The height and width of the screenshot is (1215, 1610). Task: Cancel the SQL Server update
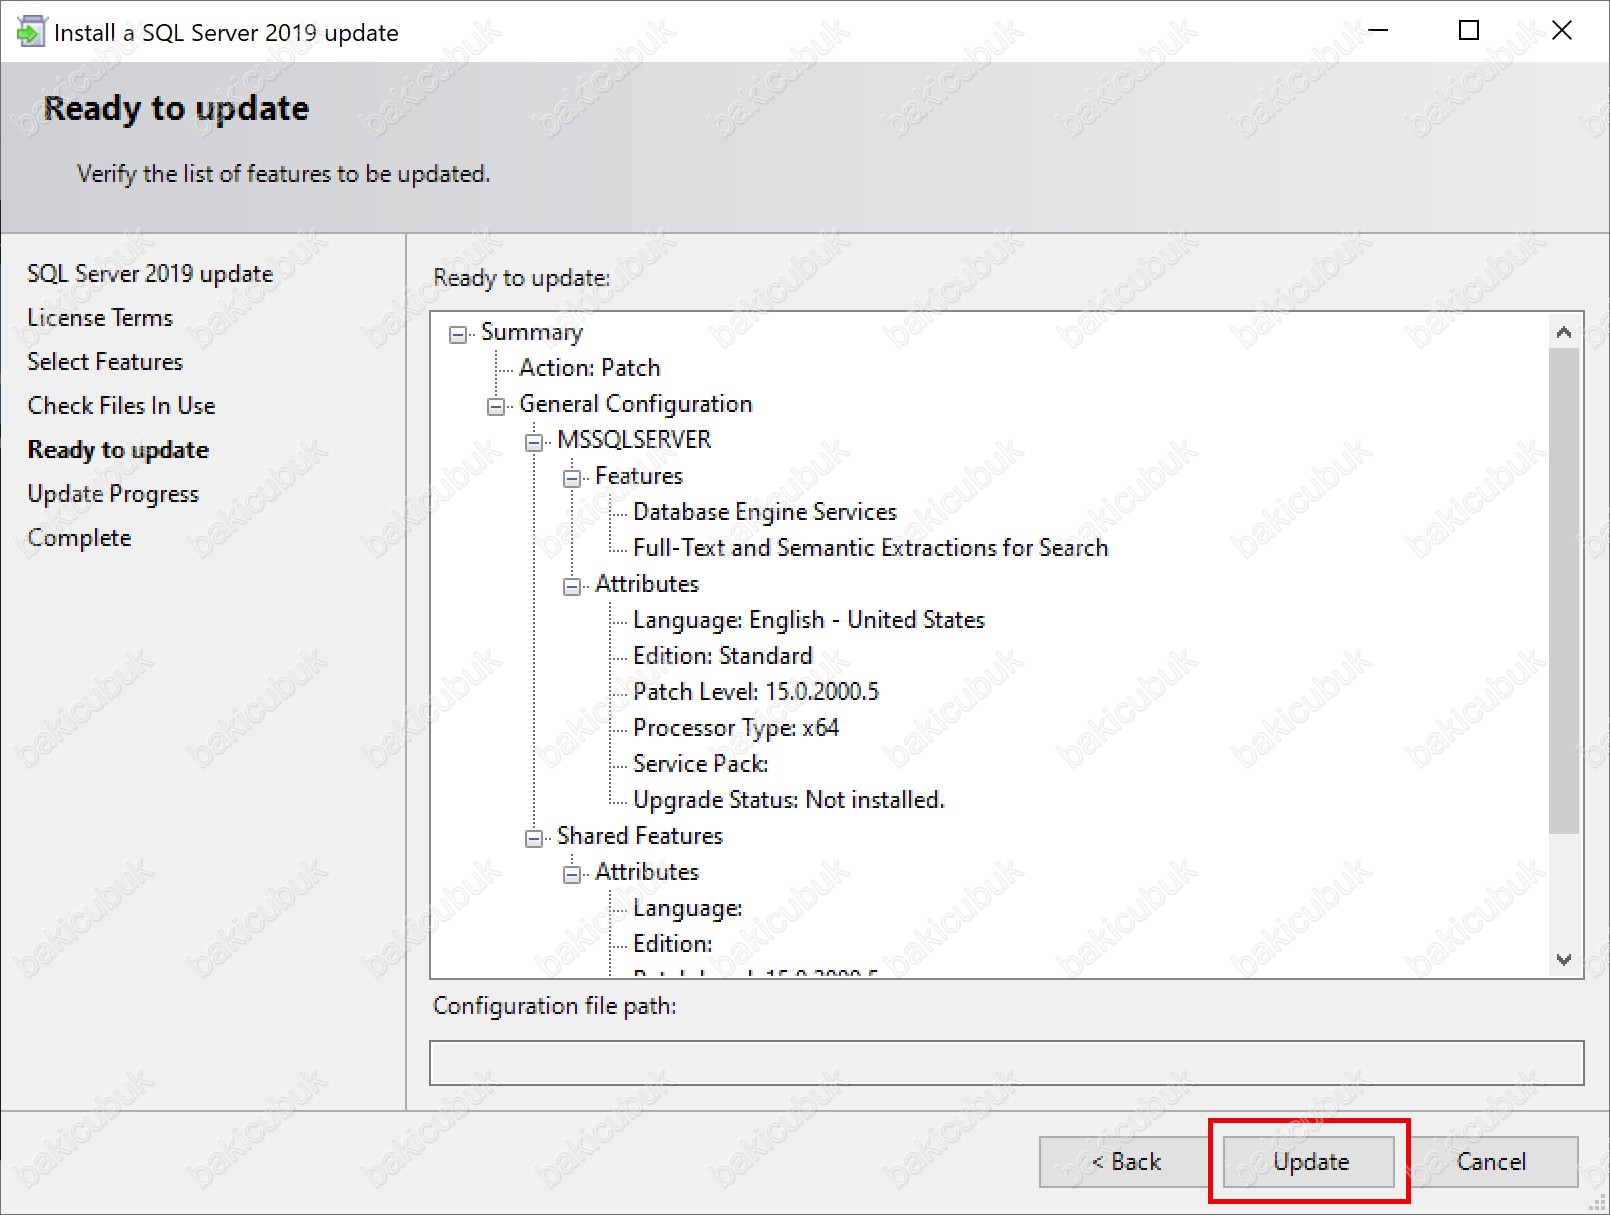pos(1492,1161)
